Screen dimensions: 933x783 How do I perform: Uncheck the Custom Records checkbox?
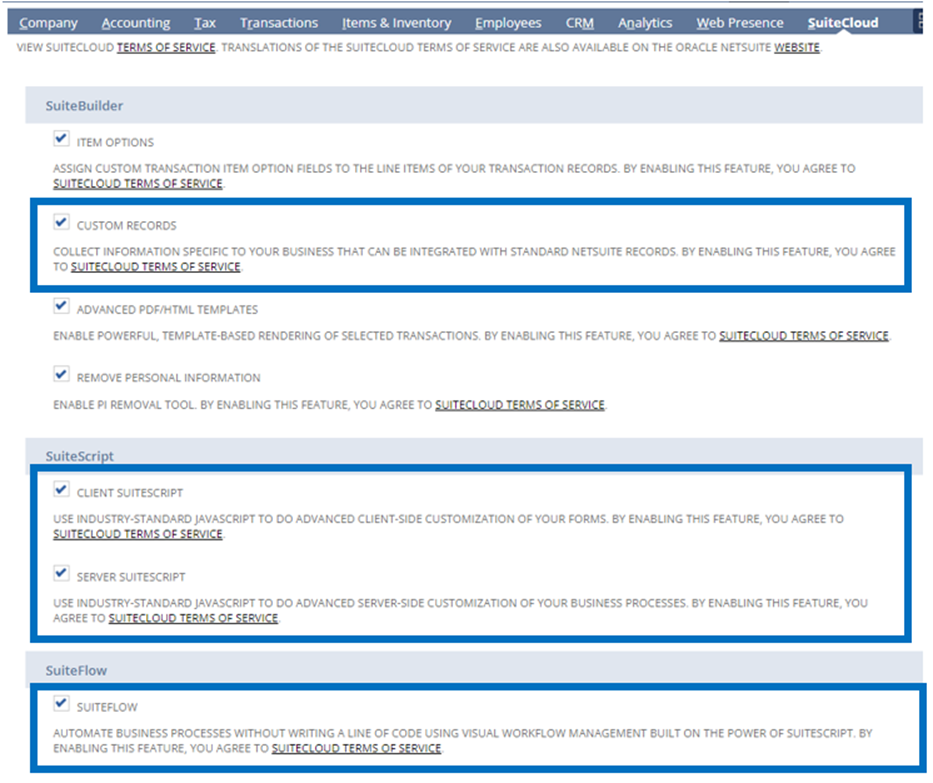point(61,222)
